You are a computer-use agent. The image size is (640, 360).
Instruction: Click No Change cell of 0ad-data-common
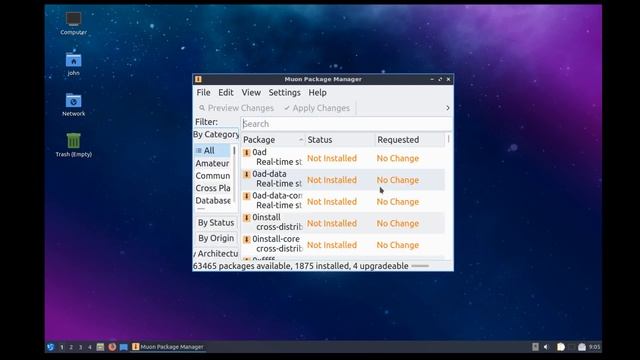(398, 202)
